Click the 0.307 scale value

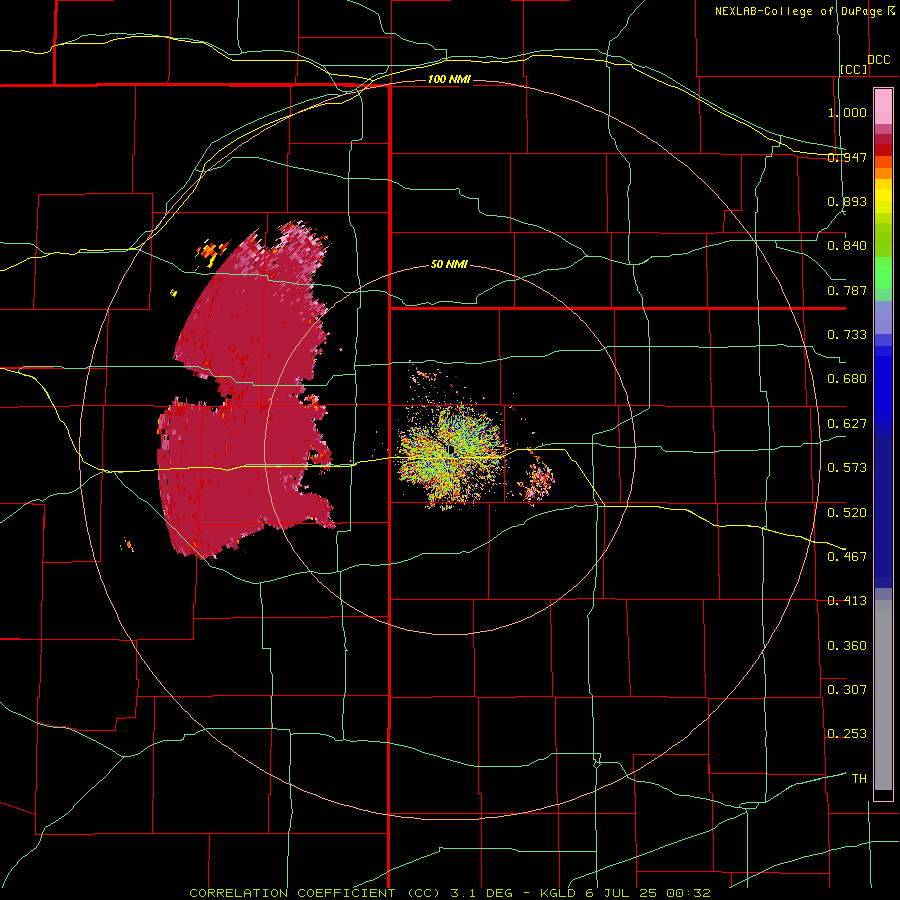[847, 690]
